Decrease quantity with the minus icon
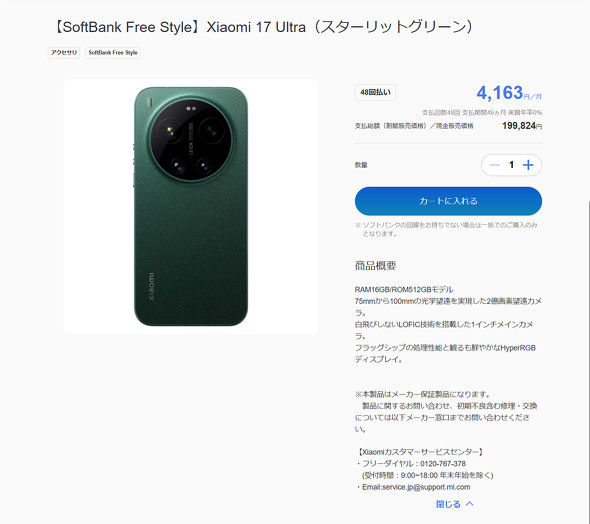Viewport: 590px width, 524px height. 494,165
